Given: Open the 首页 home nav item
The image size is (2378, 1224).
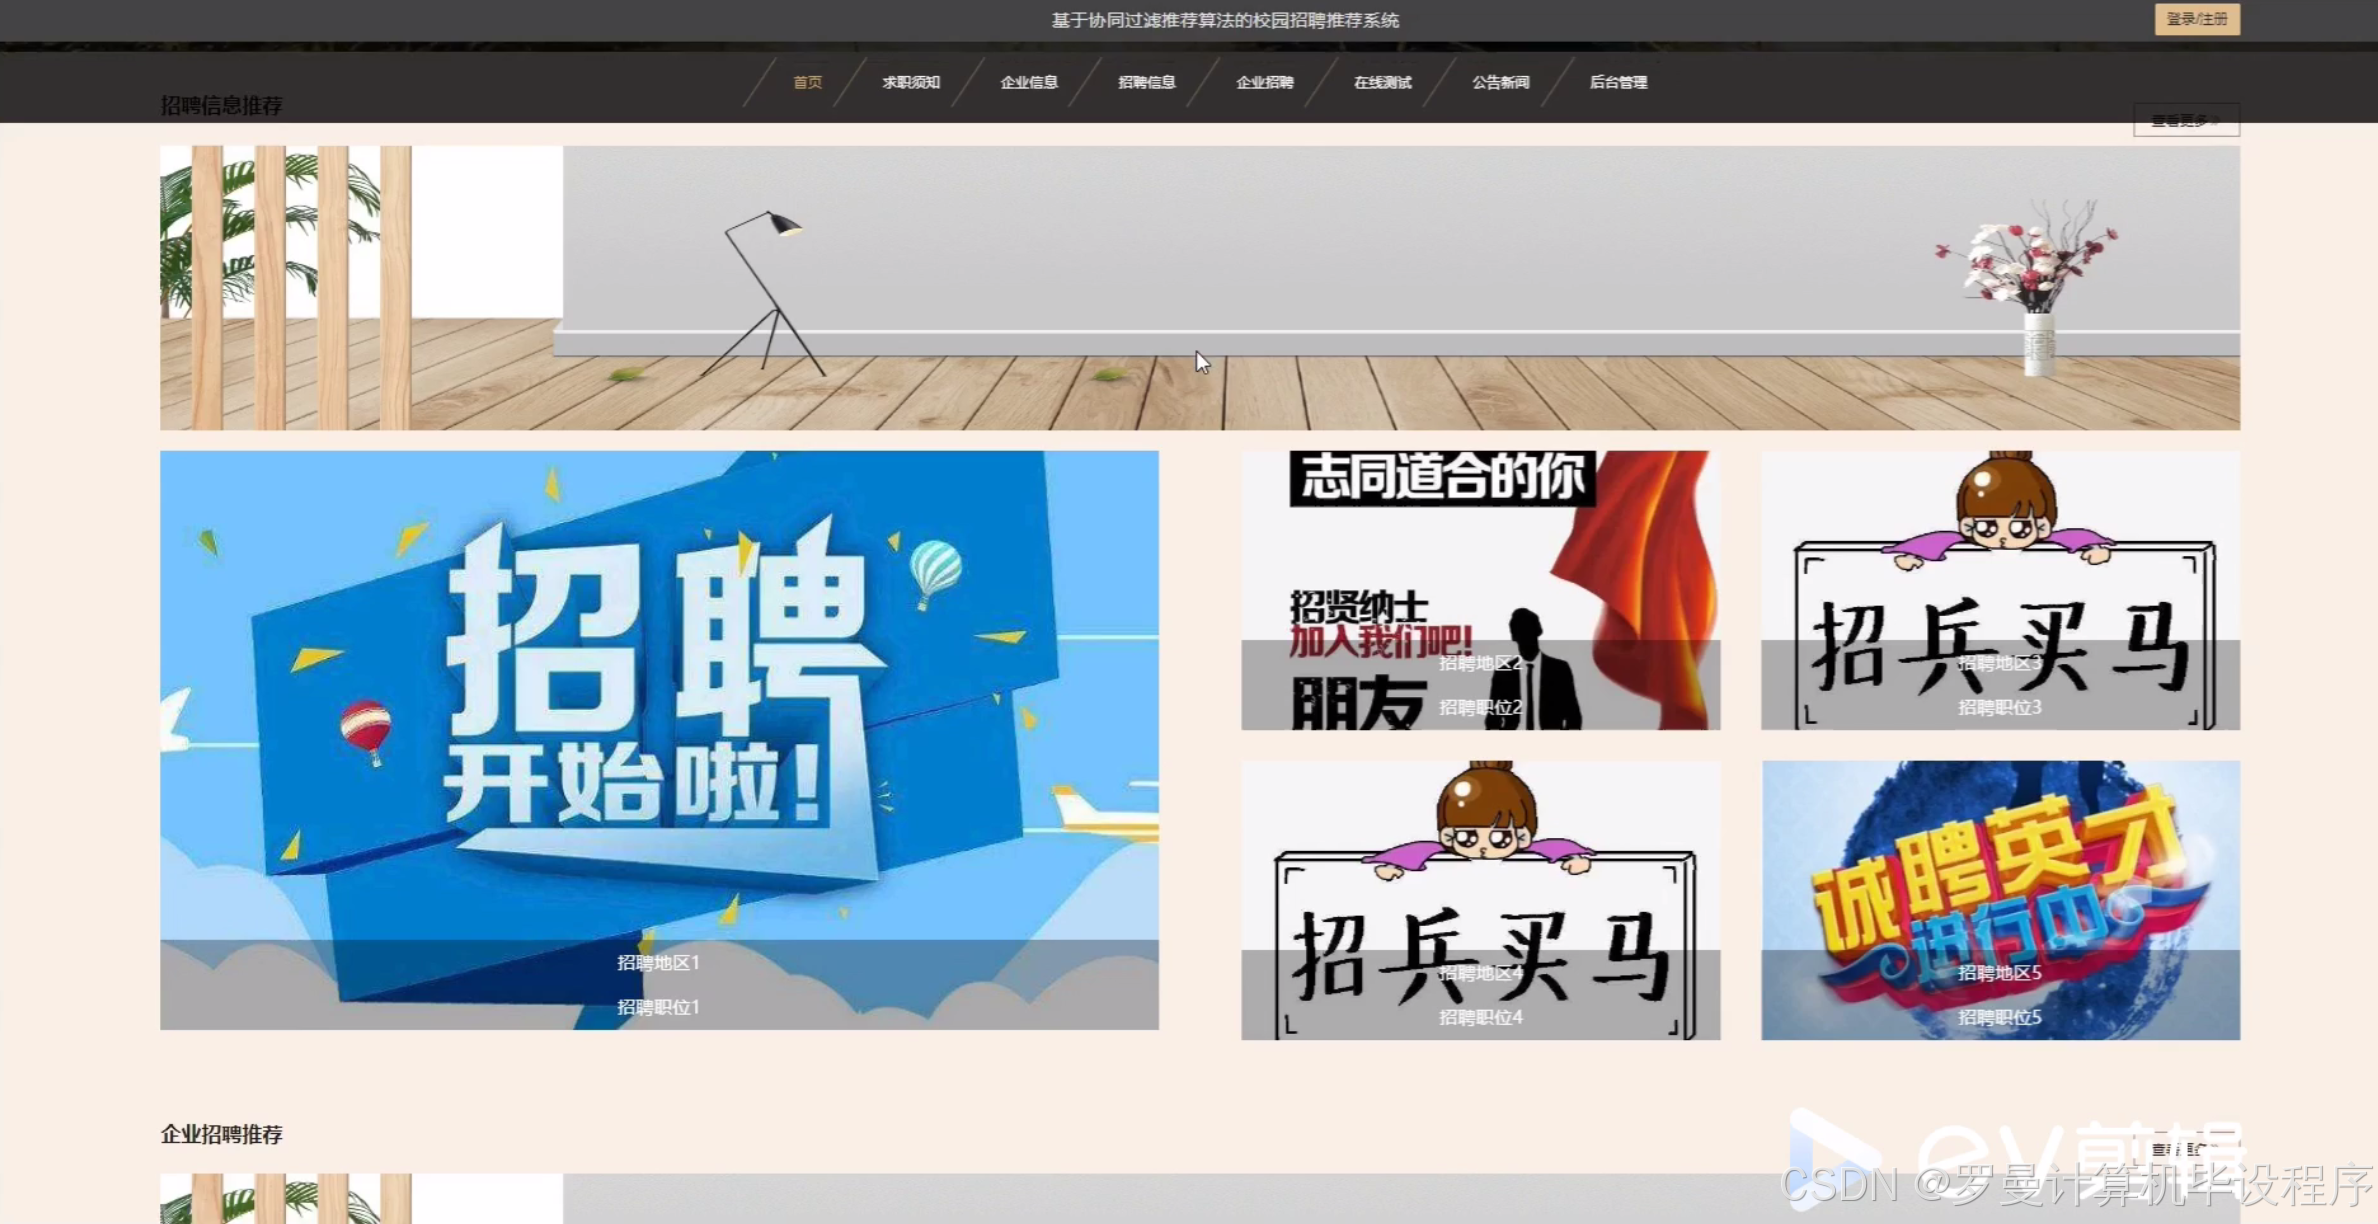Looking at the screenshot, I should pos(807,82).
